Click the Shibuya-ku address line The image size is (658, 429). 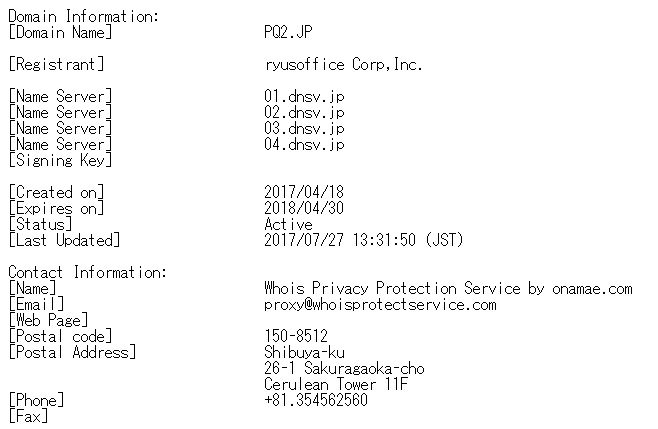304,352
